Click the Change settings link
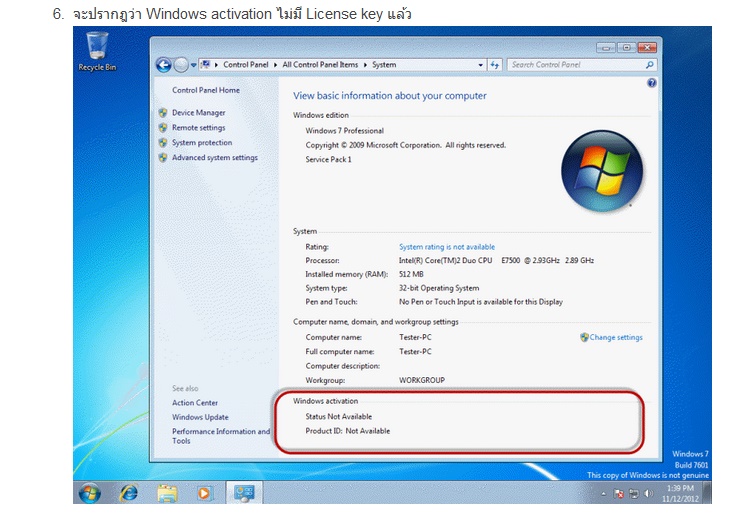 pos(616,337)
